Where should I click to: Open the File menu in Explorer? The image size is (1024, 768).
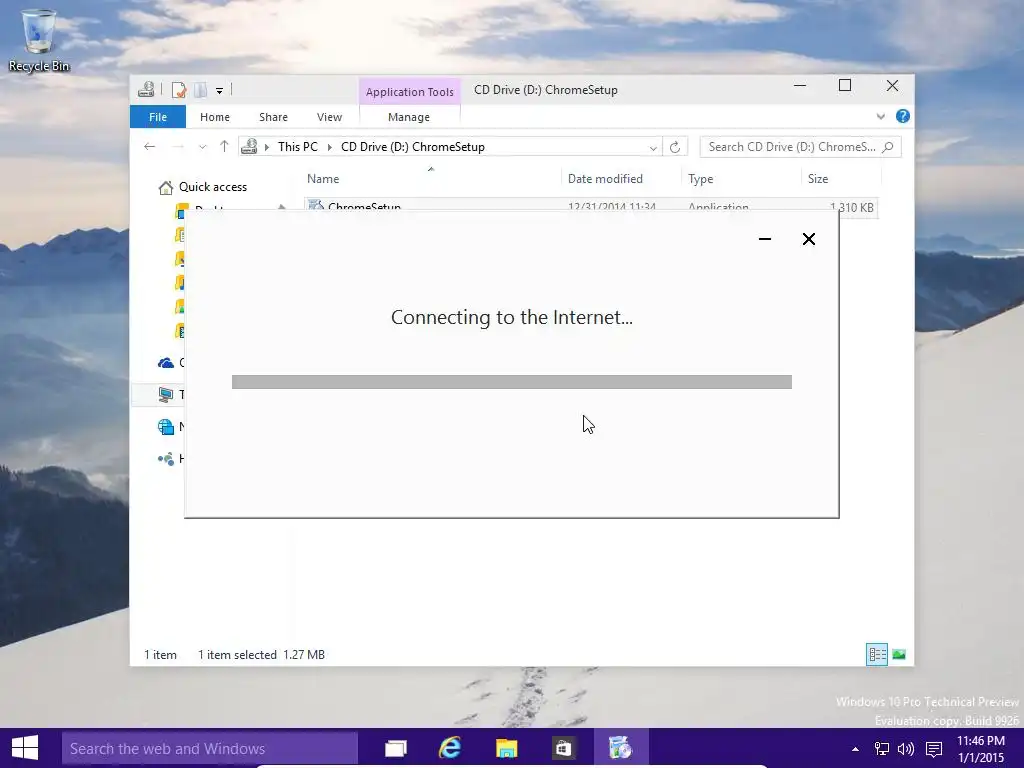(158, 117)
